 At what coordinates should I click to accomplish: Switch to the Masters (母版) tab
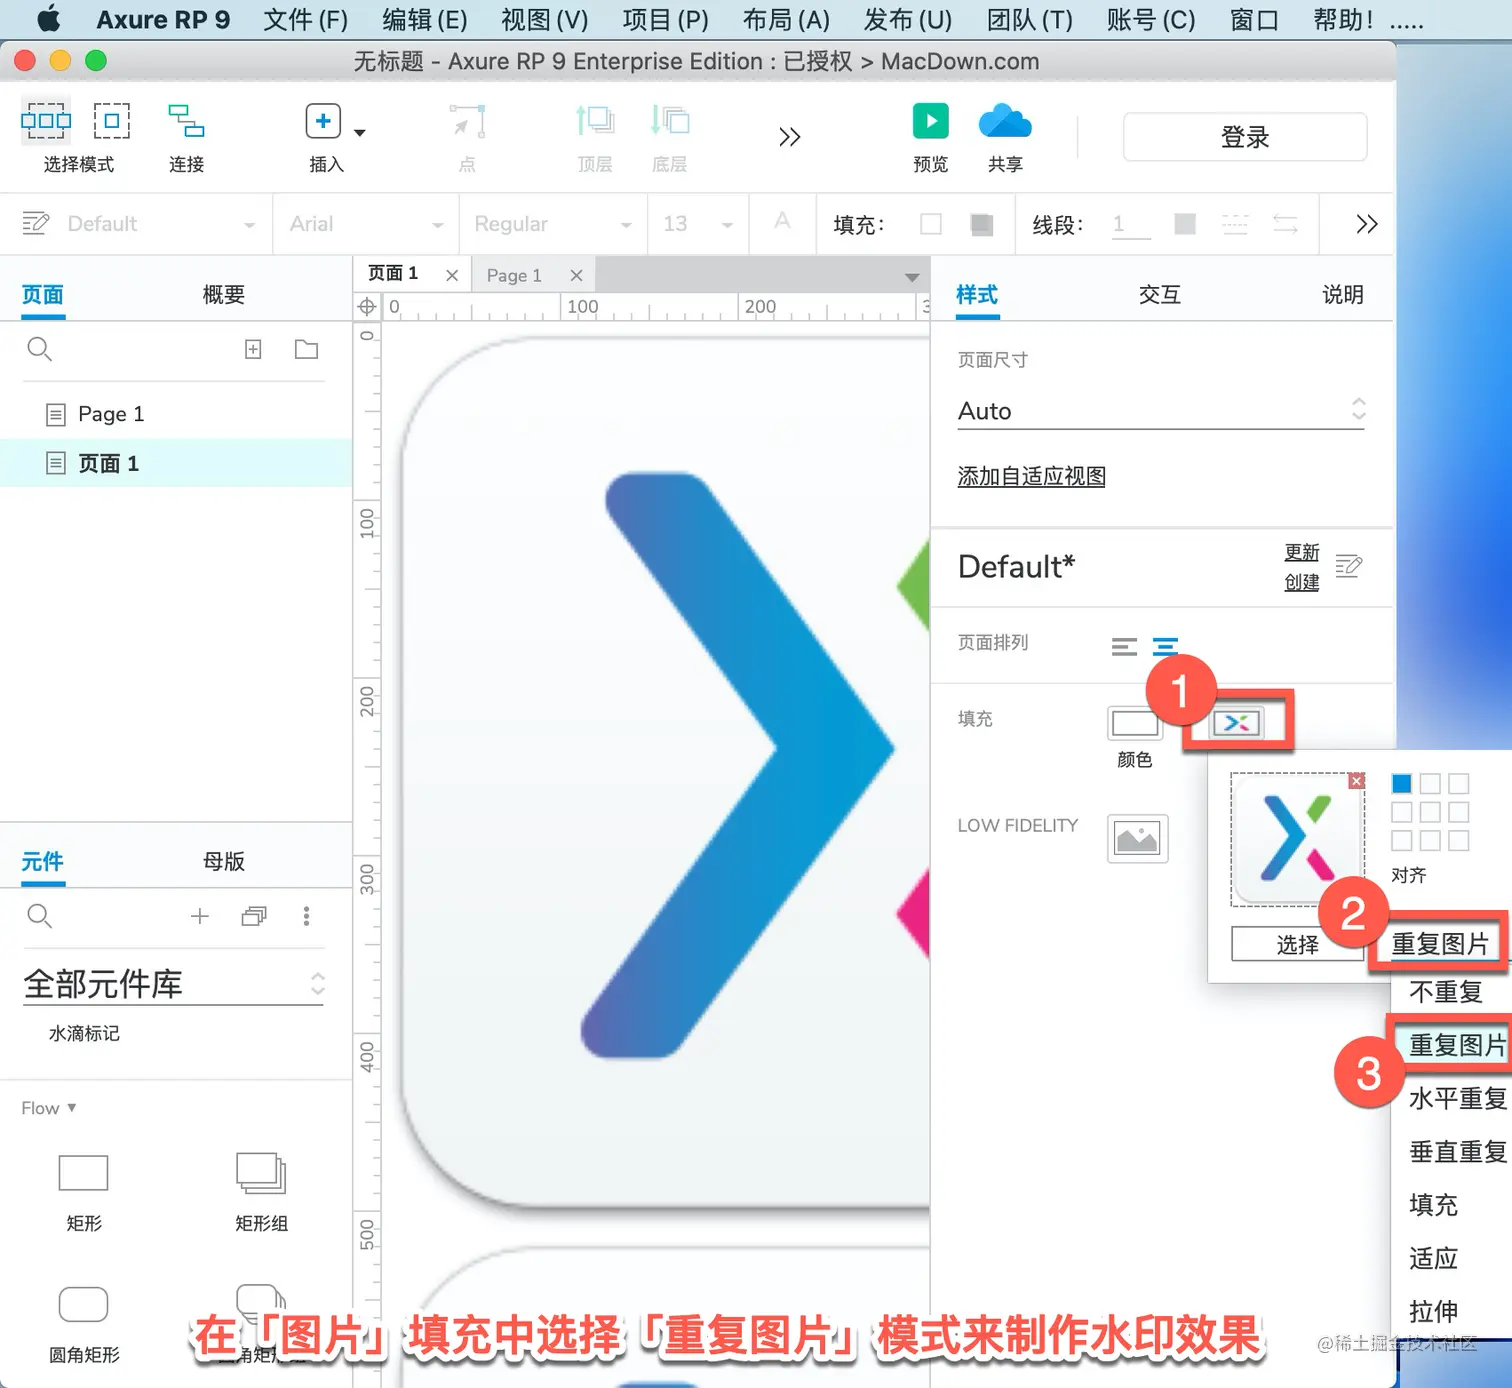[224, 862]
